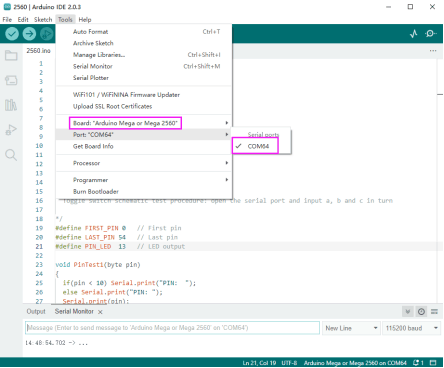This screenshot has width=444, height=368.
Task: Open the New Line line-ending dropdown
Action: tap(351, 328)
